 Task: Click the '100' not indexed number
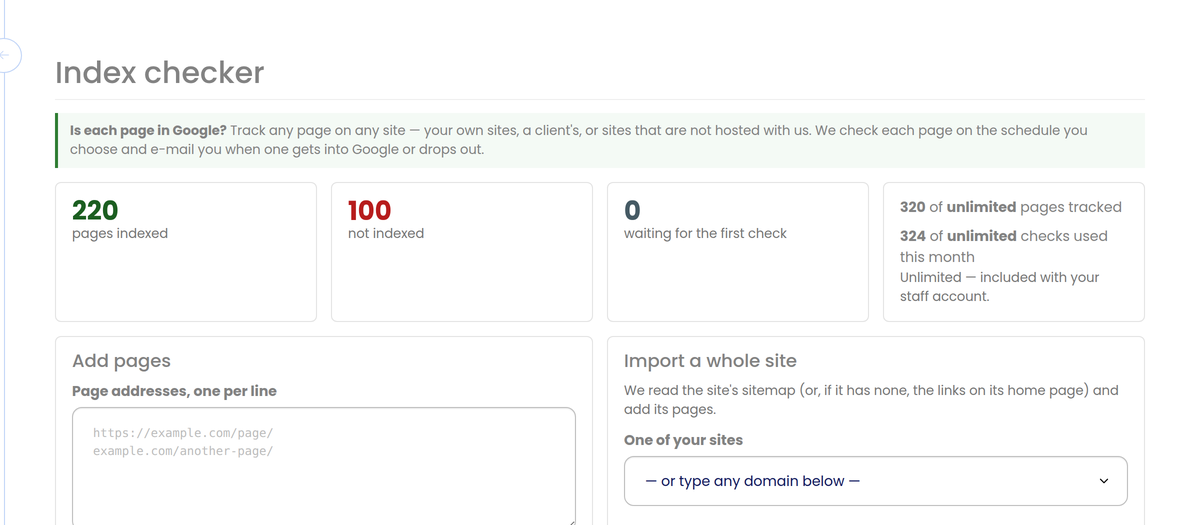click(x=370, y=210)
